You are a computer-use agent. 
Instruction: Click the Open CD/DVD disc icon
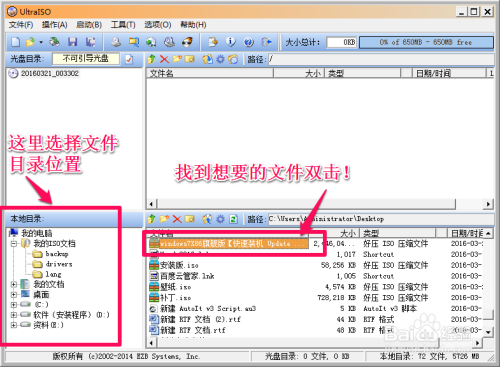pyautogui.click(x=54, y=42)
